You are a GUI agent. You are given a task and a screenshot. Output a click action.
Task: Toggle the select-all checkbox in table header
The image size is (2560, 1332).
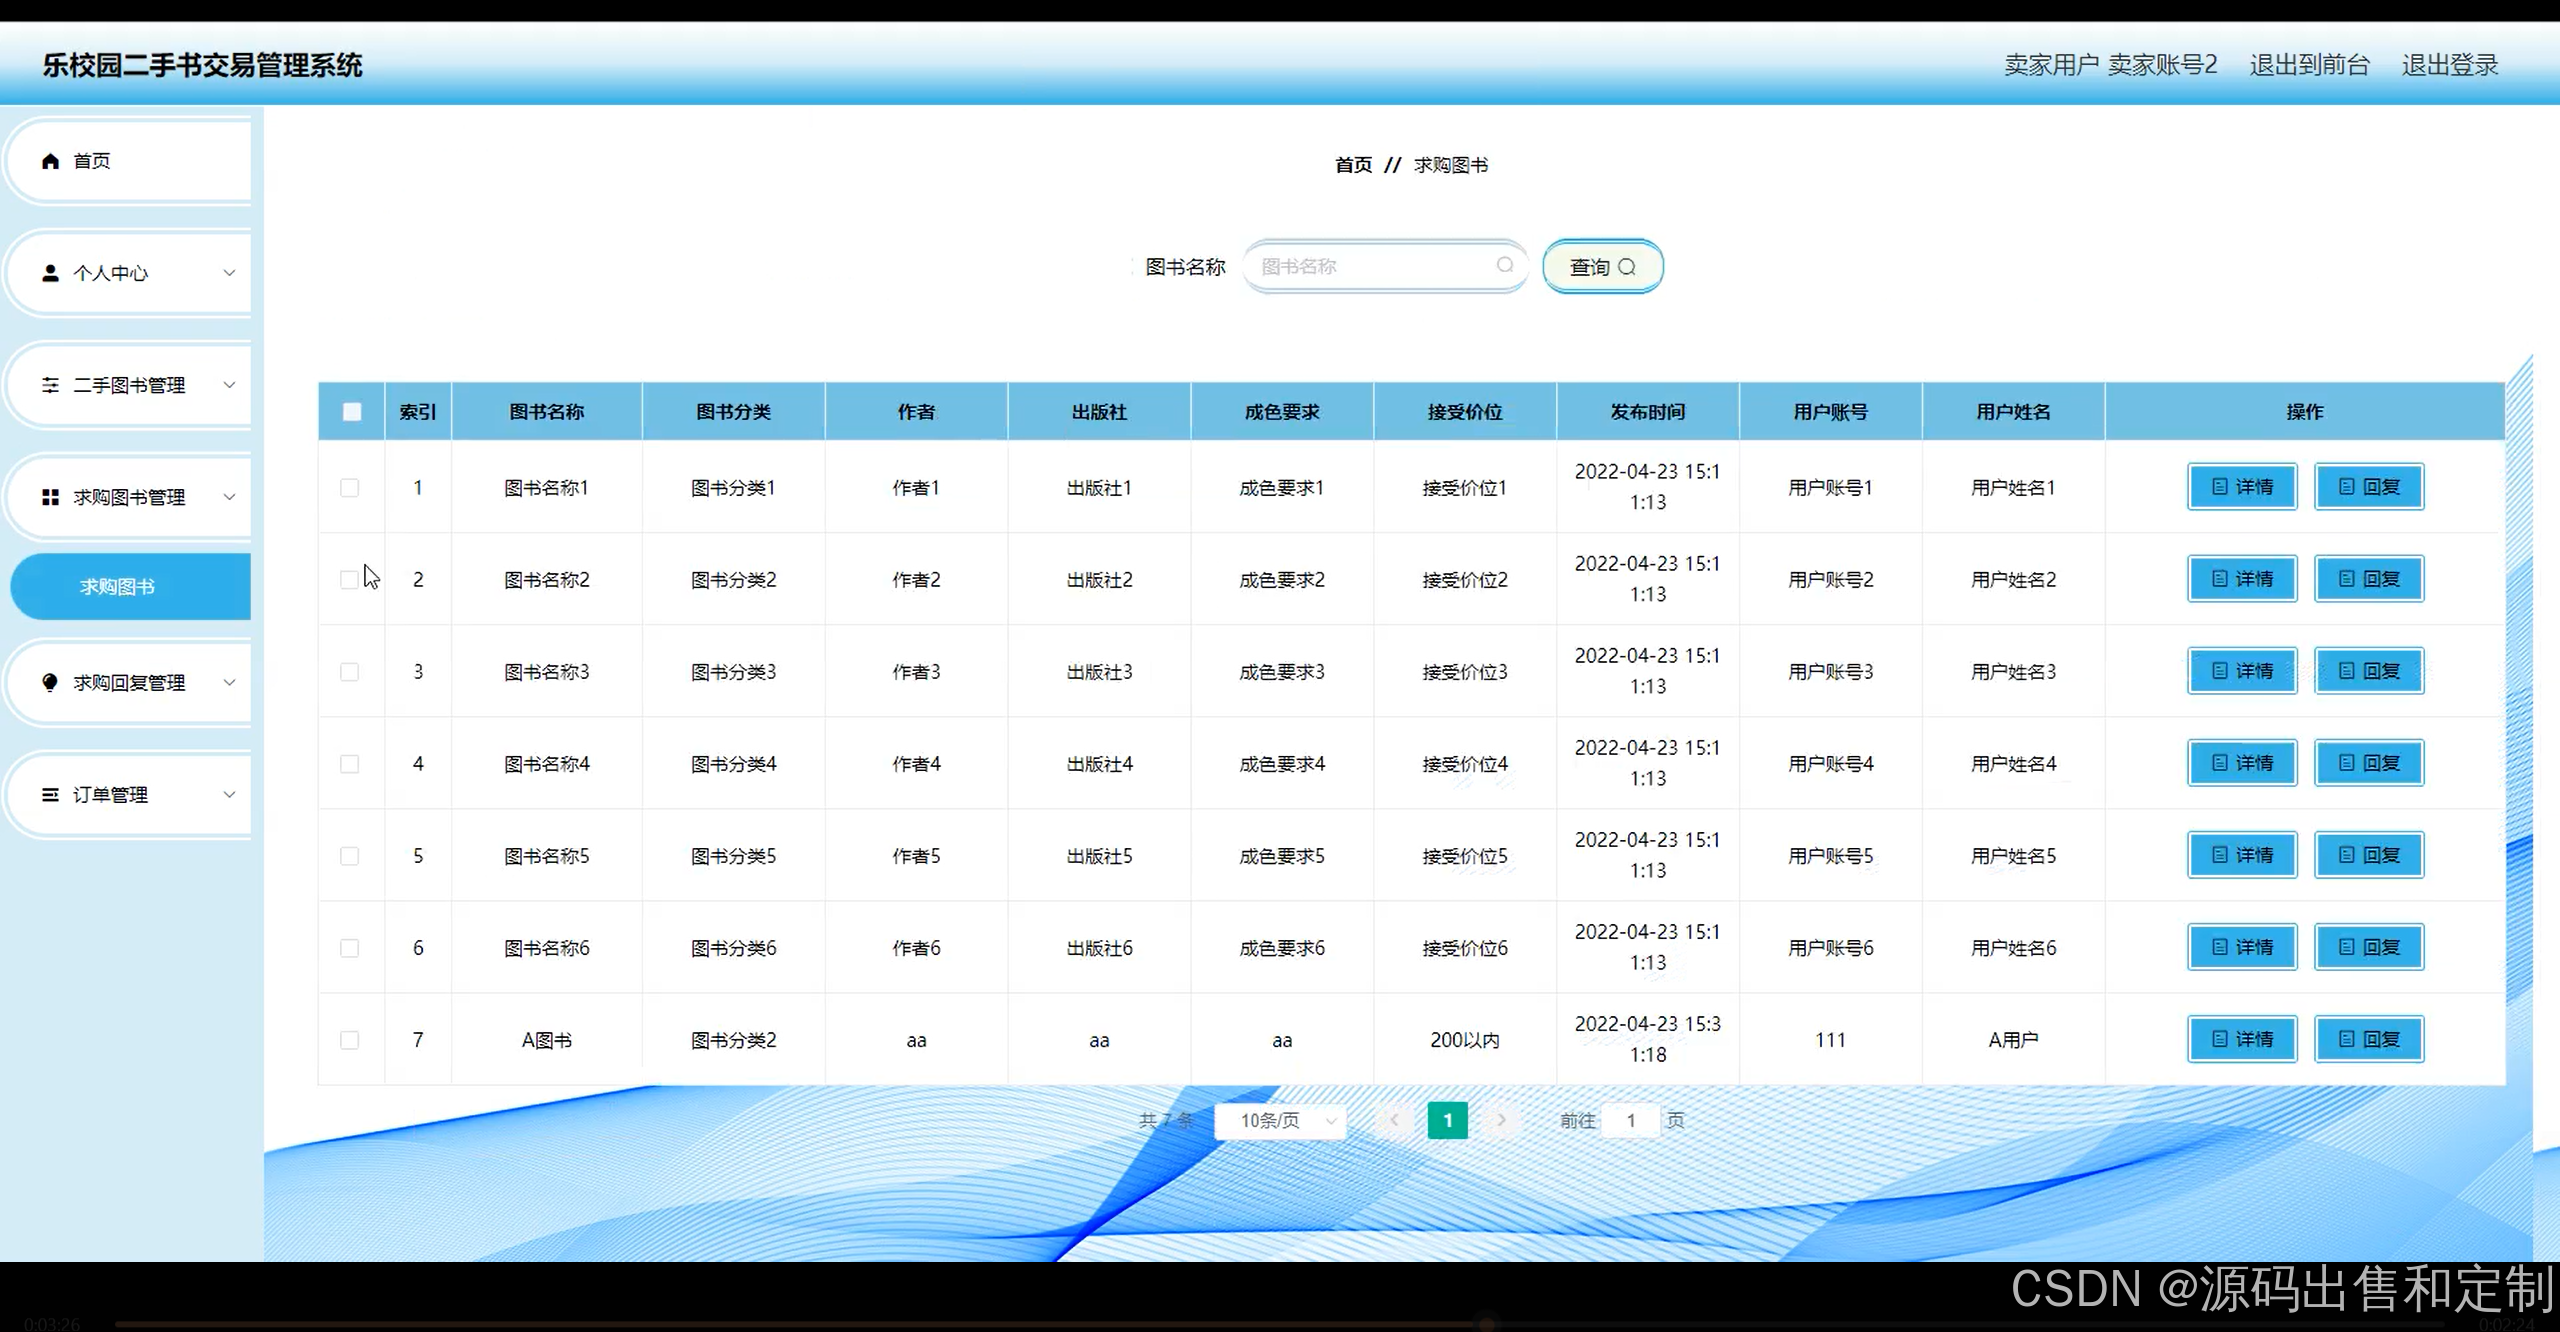tap(352, 412)
